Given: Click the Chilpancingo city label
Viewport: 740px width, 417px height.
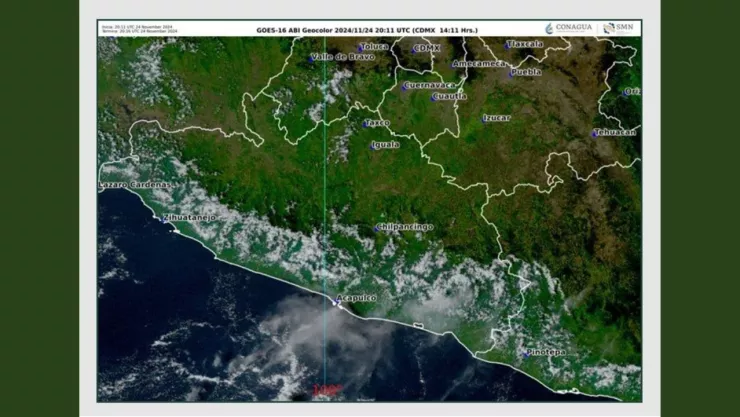Looking at the screenshot, I should [404, 227].
